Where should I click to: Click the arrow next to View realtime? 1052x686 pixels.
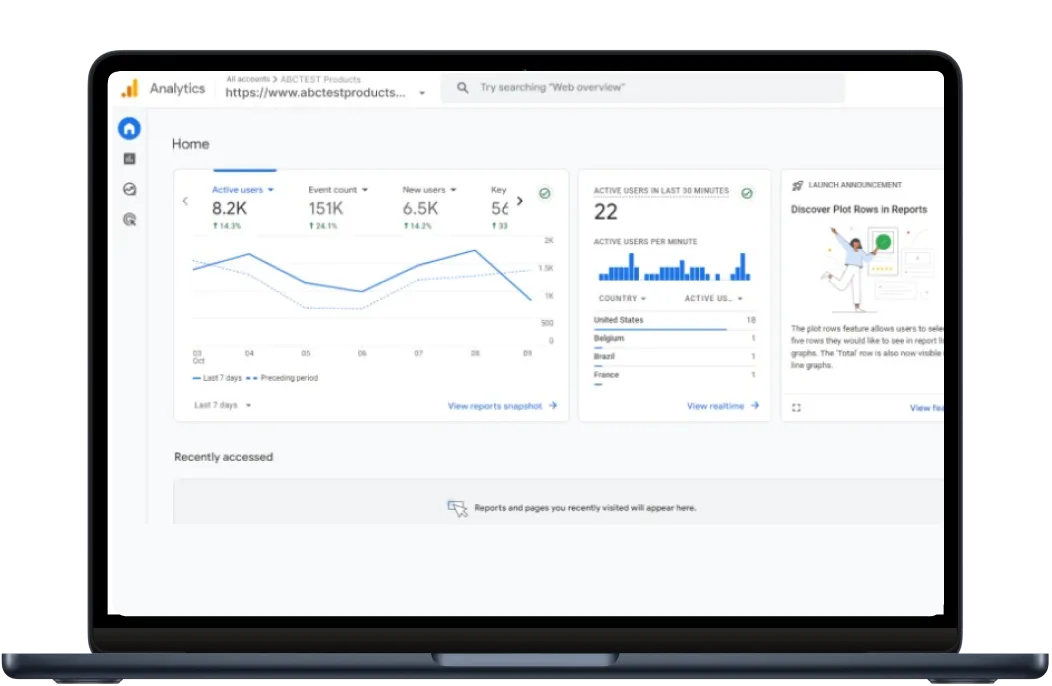click(x=755, y=405)
